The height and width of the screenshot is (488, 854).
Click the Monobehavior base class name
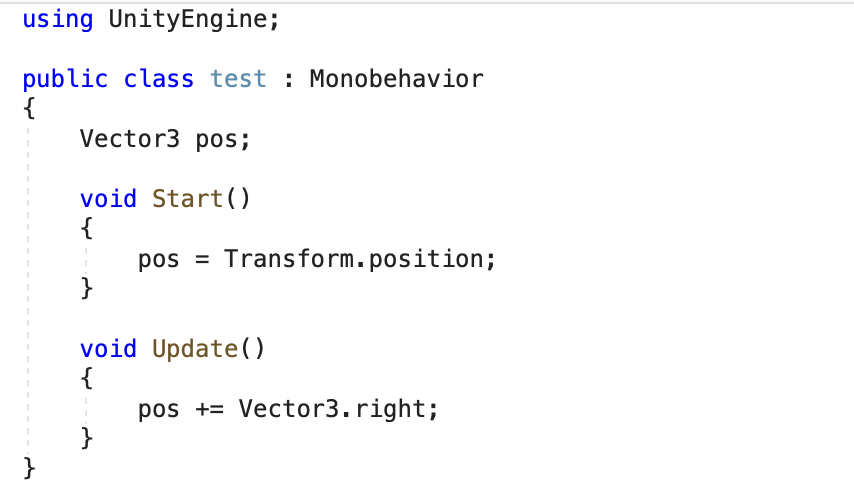[x=396, y=79]
